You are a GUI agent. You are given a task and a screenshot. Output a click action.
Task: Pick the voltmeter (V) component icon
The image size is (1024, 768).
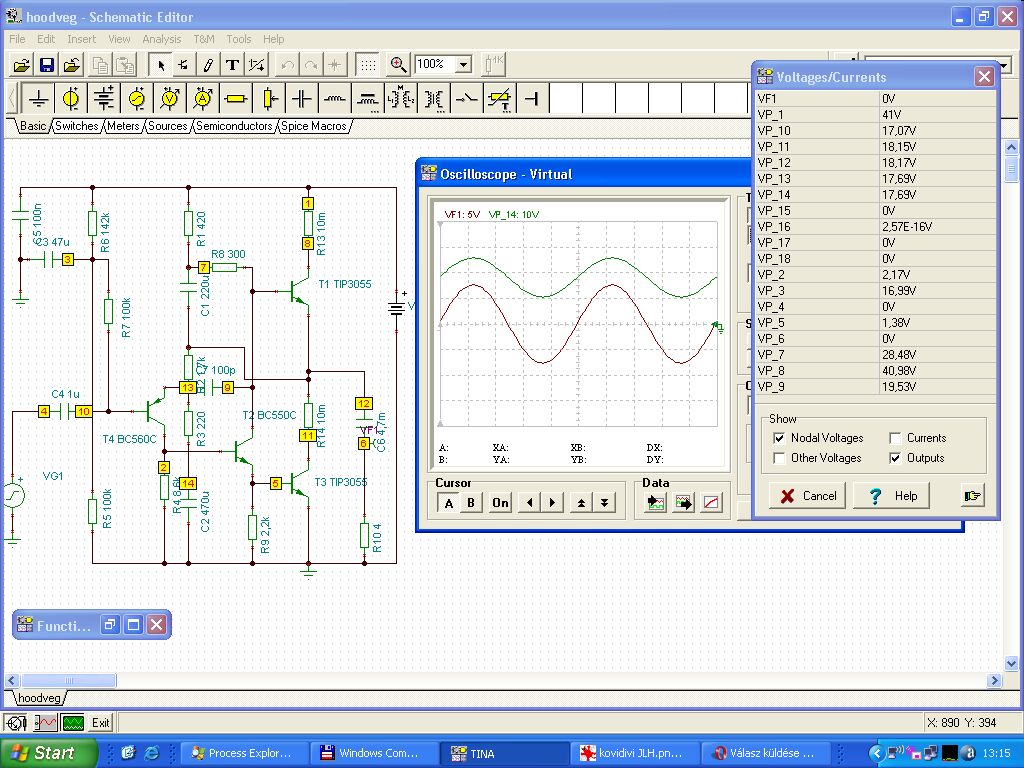click(170, 99)
